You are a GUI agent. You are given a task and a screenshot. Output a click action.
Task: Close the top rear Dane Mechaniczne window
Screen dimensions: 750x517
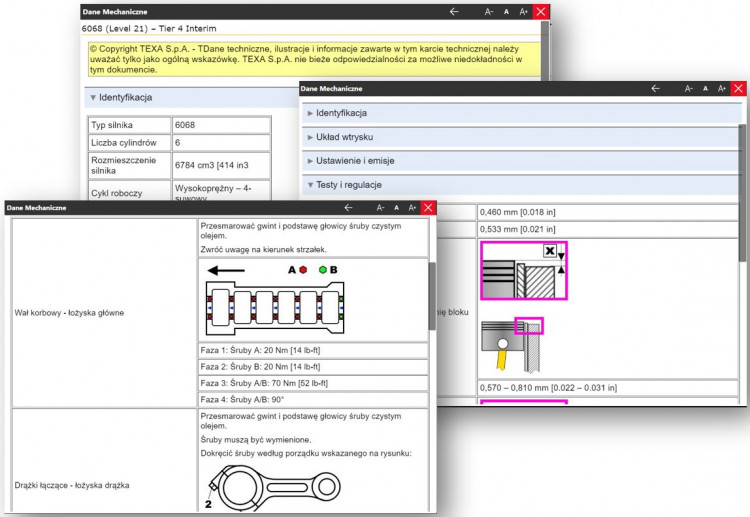540,11
